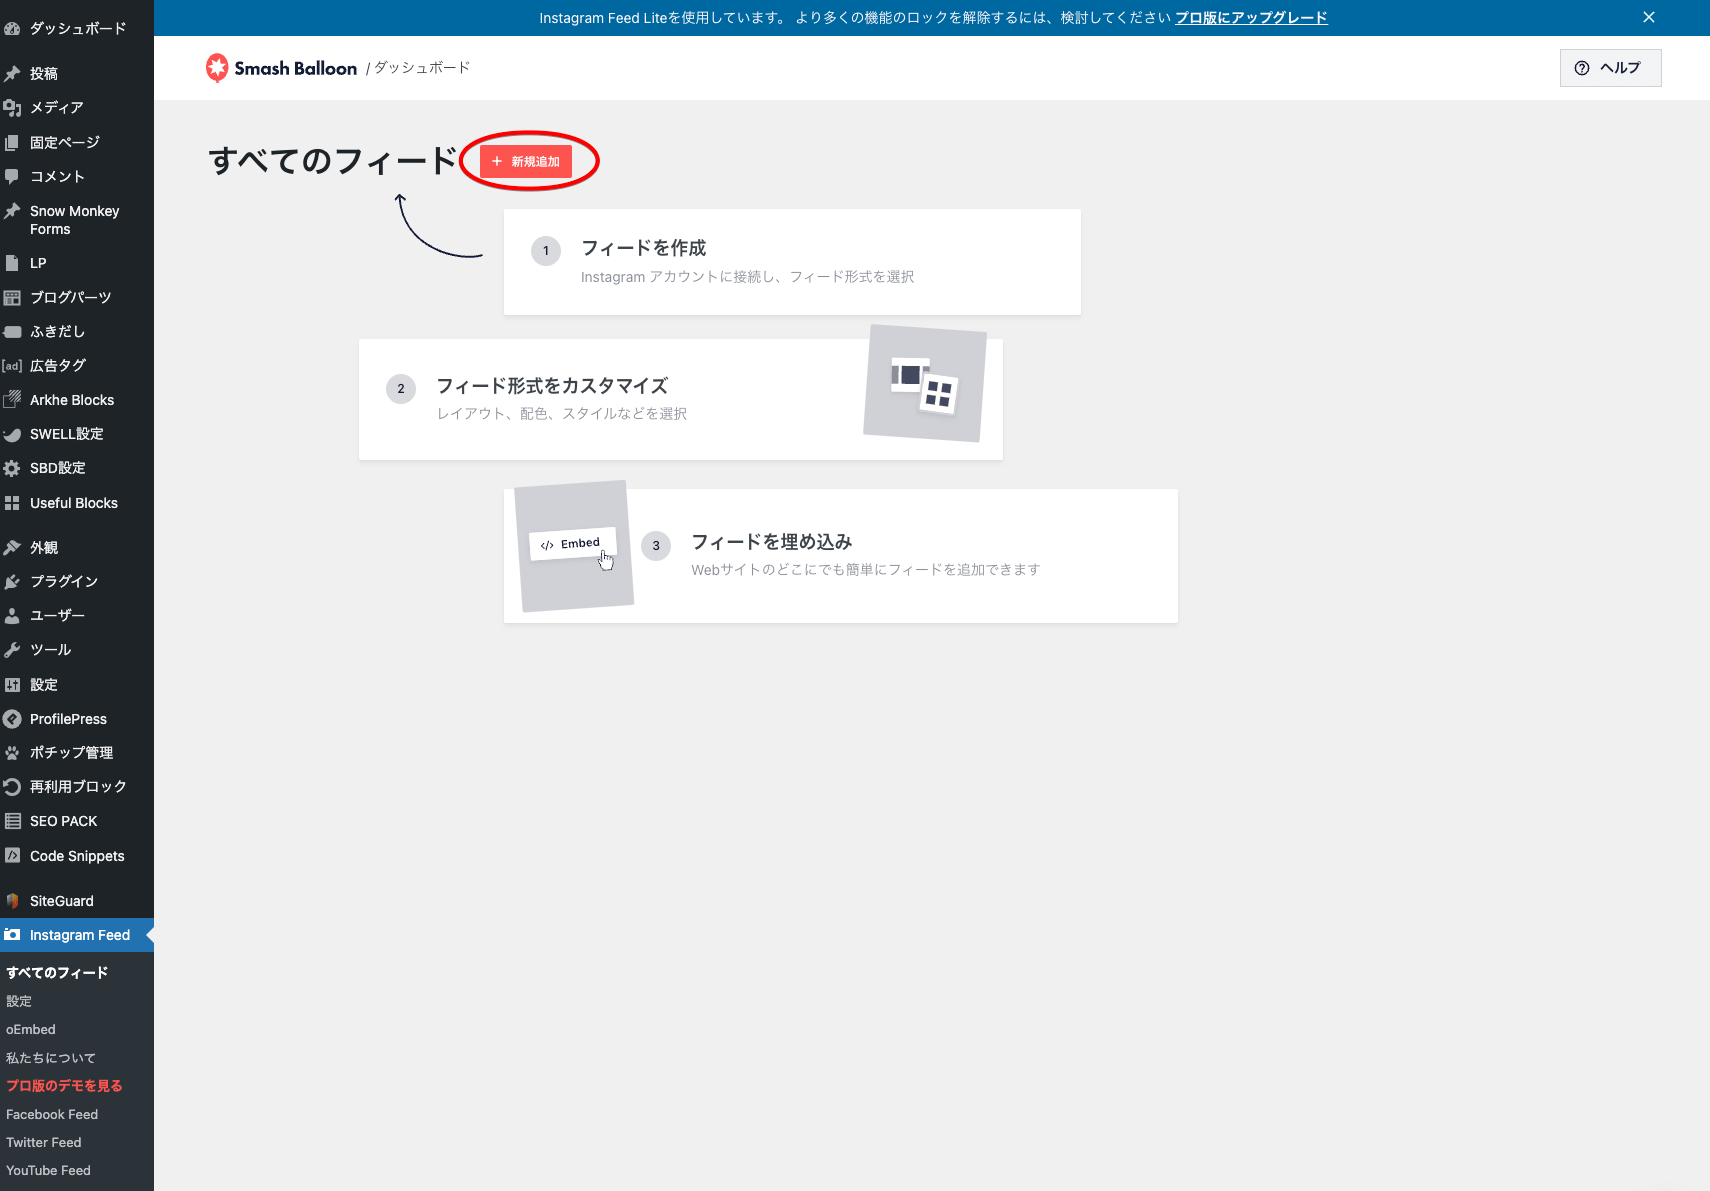
Task: Open the 投稿 menu item
Action: (x=77, y=74)
